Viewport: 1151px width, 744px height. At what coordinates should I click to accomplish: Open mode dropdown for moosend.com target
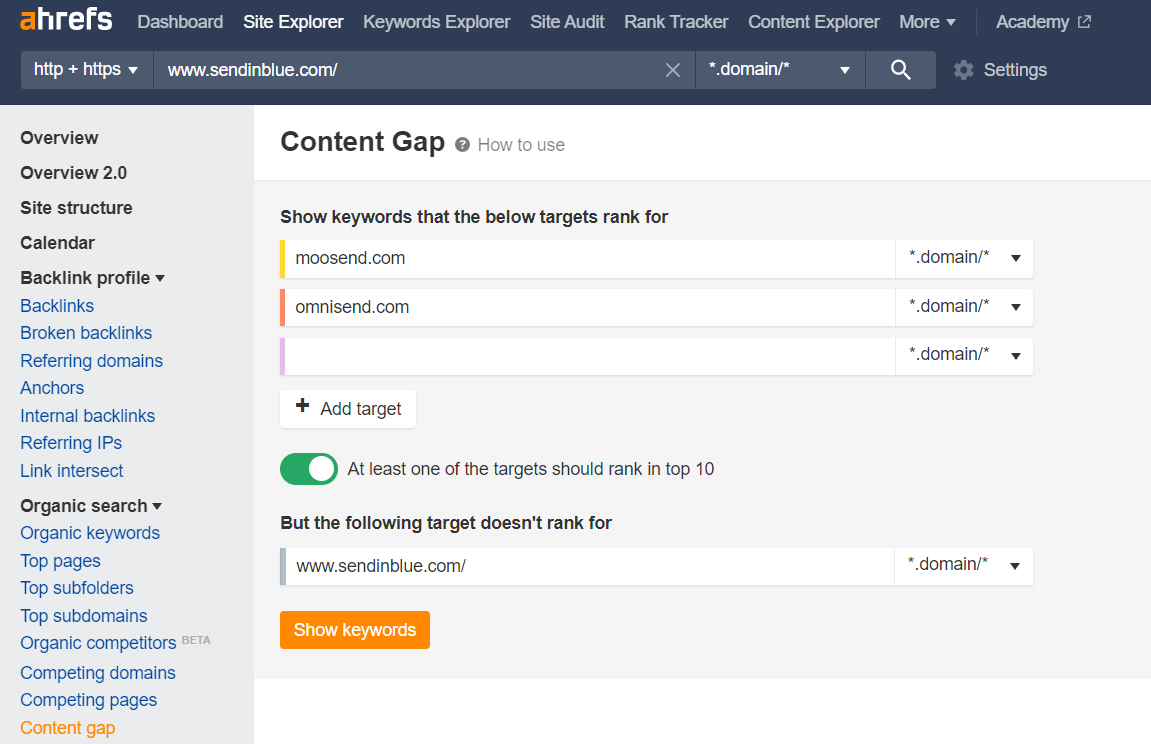[964, 258]
